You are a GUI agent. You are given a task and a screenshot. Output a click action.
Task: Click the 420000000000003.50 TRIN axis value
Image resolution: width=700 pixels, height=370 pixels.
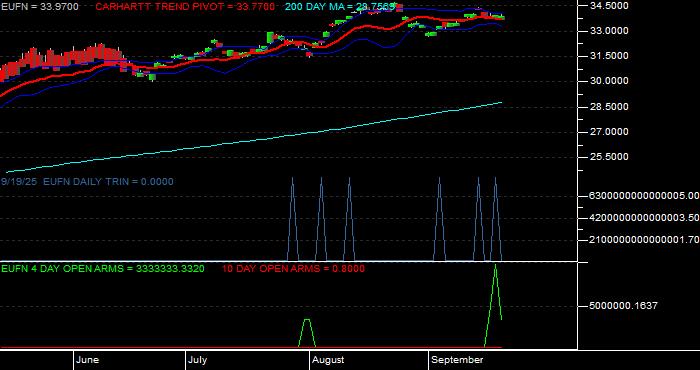click(x=643, y=218)
